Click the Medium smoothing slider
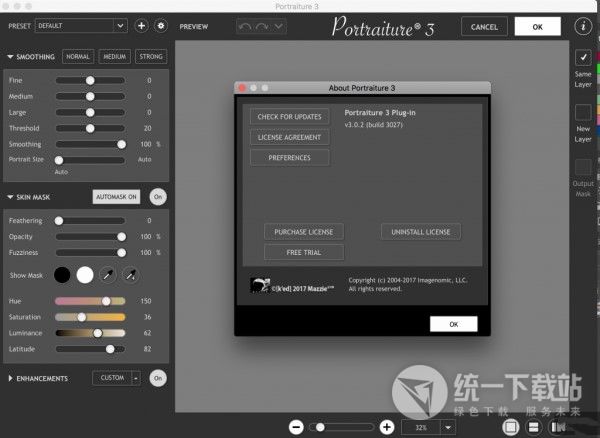Screen dimensions: 600x438 [90, 96]
